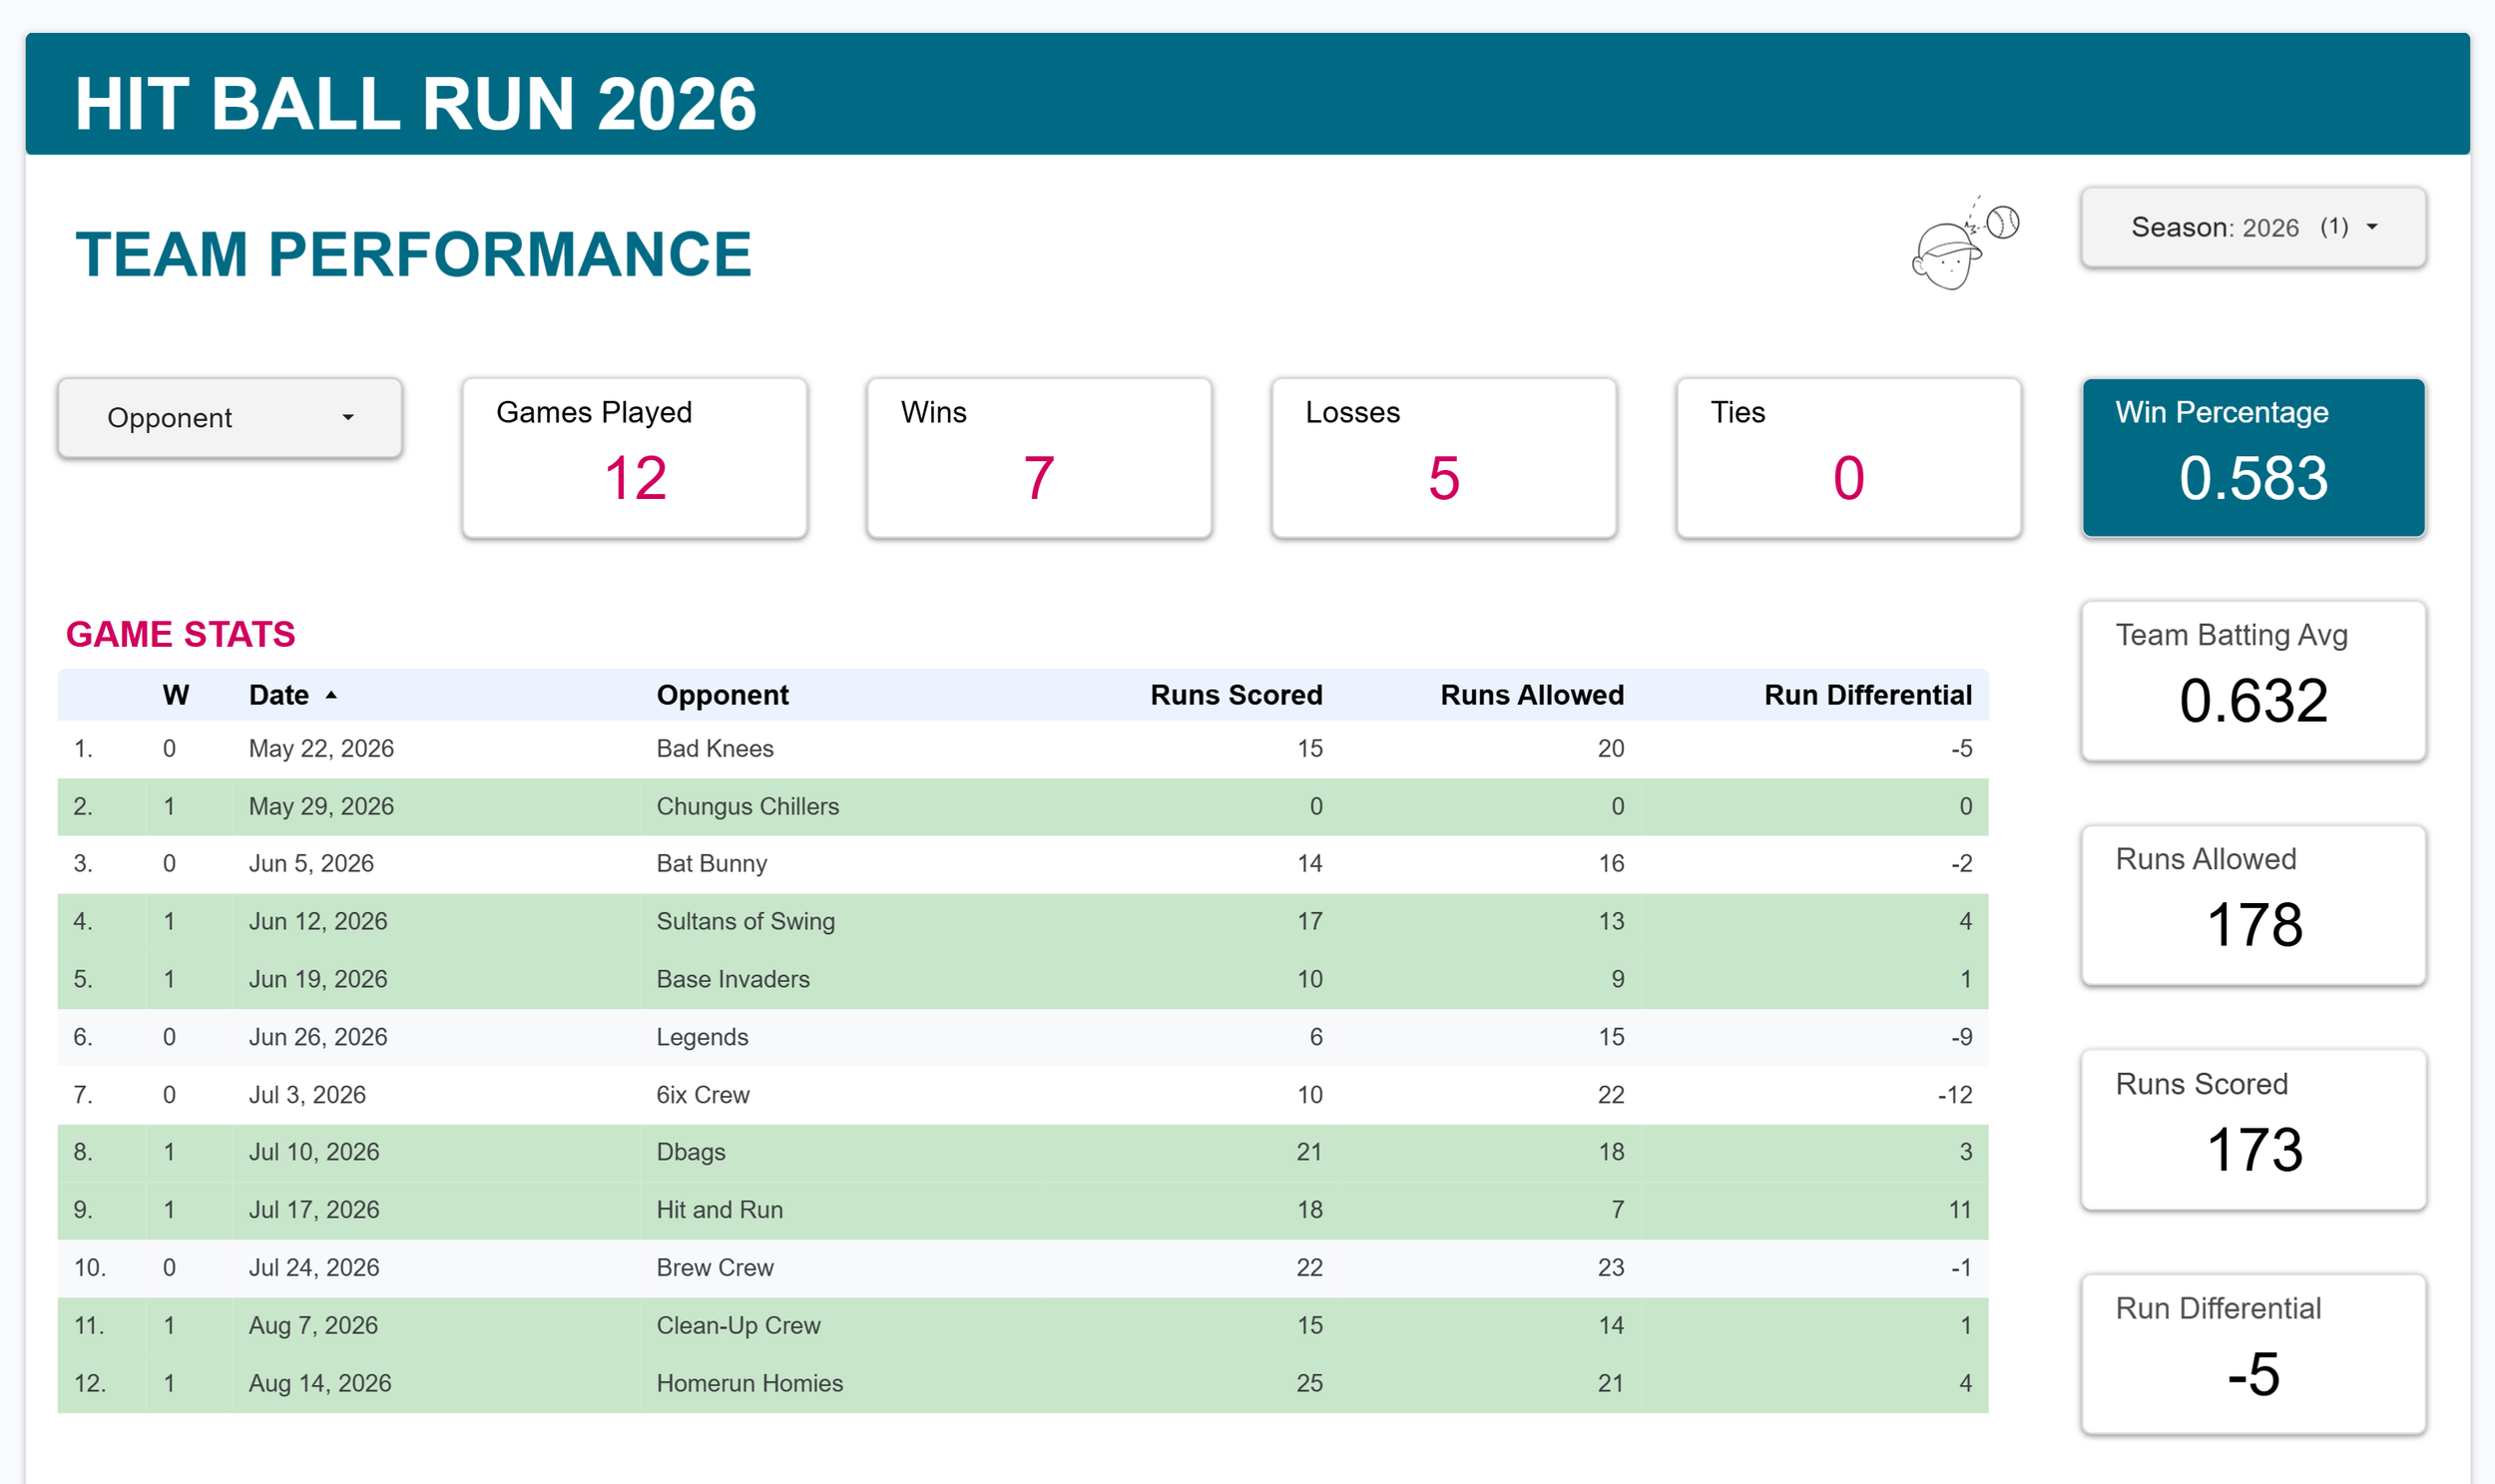Click the -12 run differential value
Screen dimensions: 2495x1484
1955,1094
